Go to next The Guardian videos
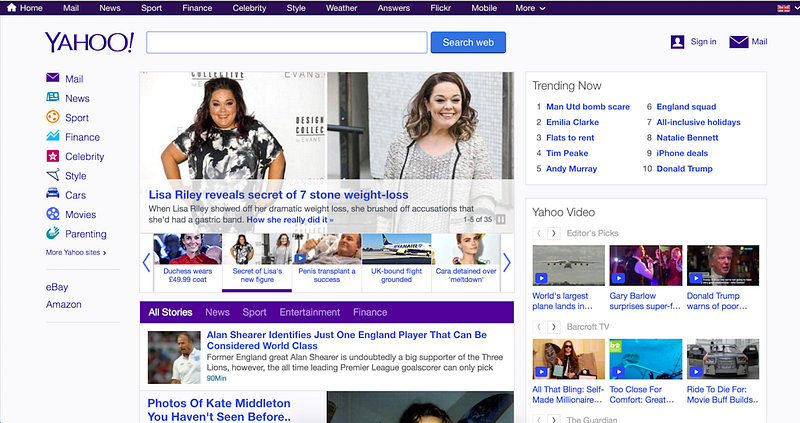Screen dimensions: 800x423 (554, 419)
